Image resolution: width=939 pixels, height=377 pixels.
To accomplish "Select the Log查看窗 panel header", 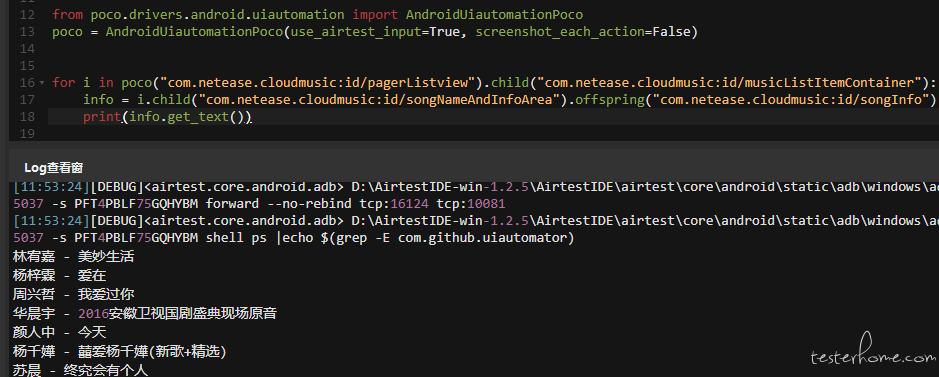I will coord(53,168).
